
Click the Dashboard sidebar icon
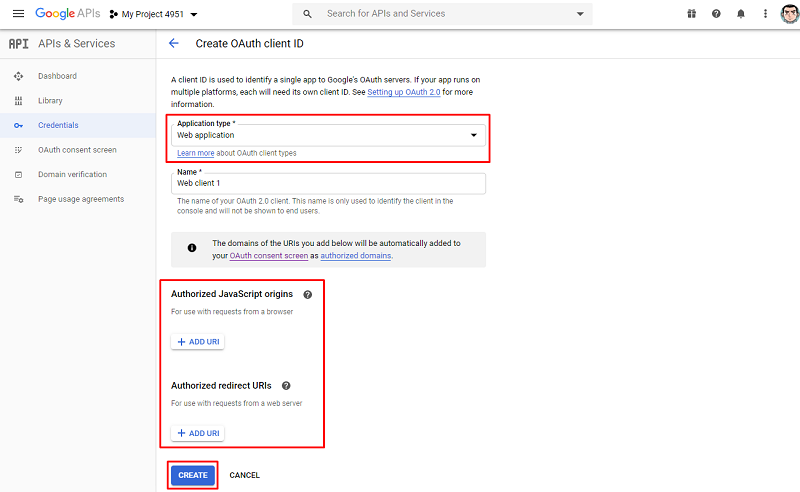click(x=18, y=76)
